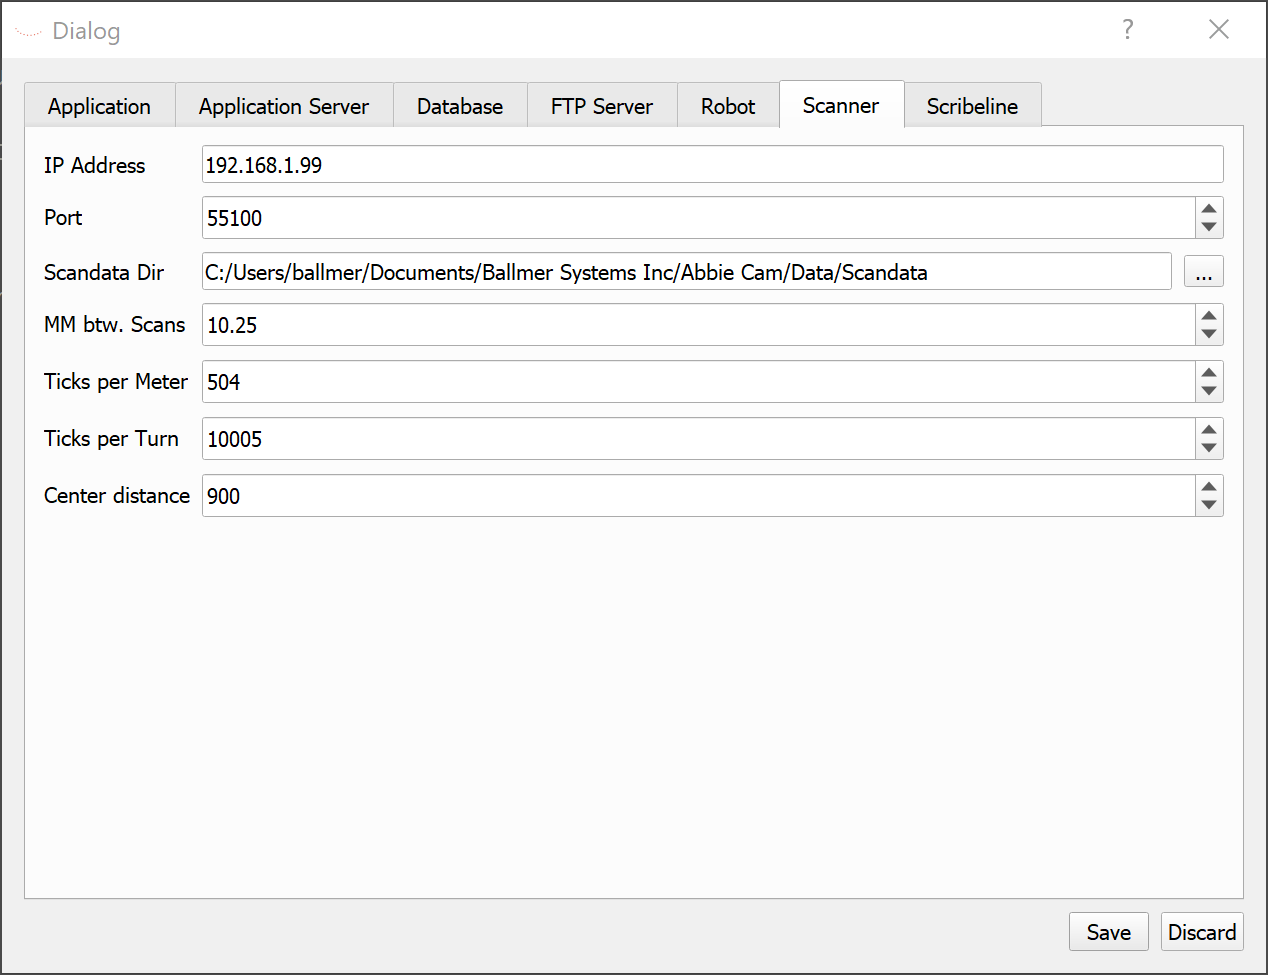Increase Ticks per Turn value
Viewport: 1268px width, 975px height.
(x=1209, y=429)
